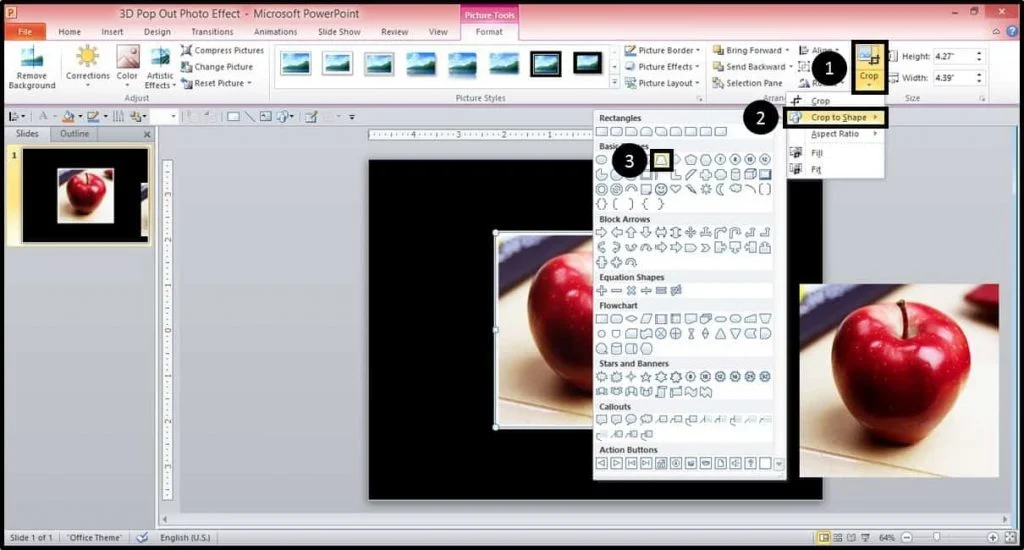The width and height of the screenshot is (1024, 550).
Task: Select the first rectangle in Rectangles
Action: coord(601,131)
